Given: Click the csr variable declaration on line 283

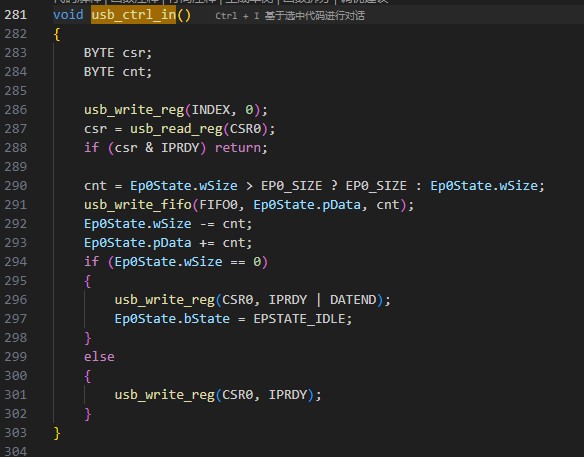Looking at the screenshot, I should [133, 53].
